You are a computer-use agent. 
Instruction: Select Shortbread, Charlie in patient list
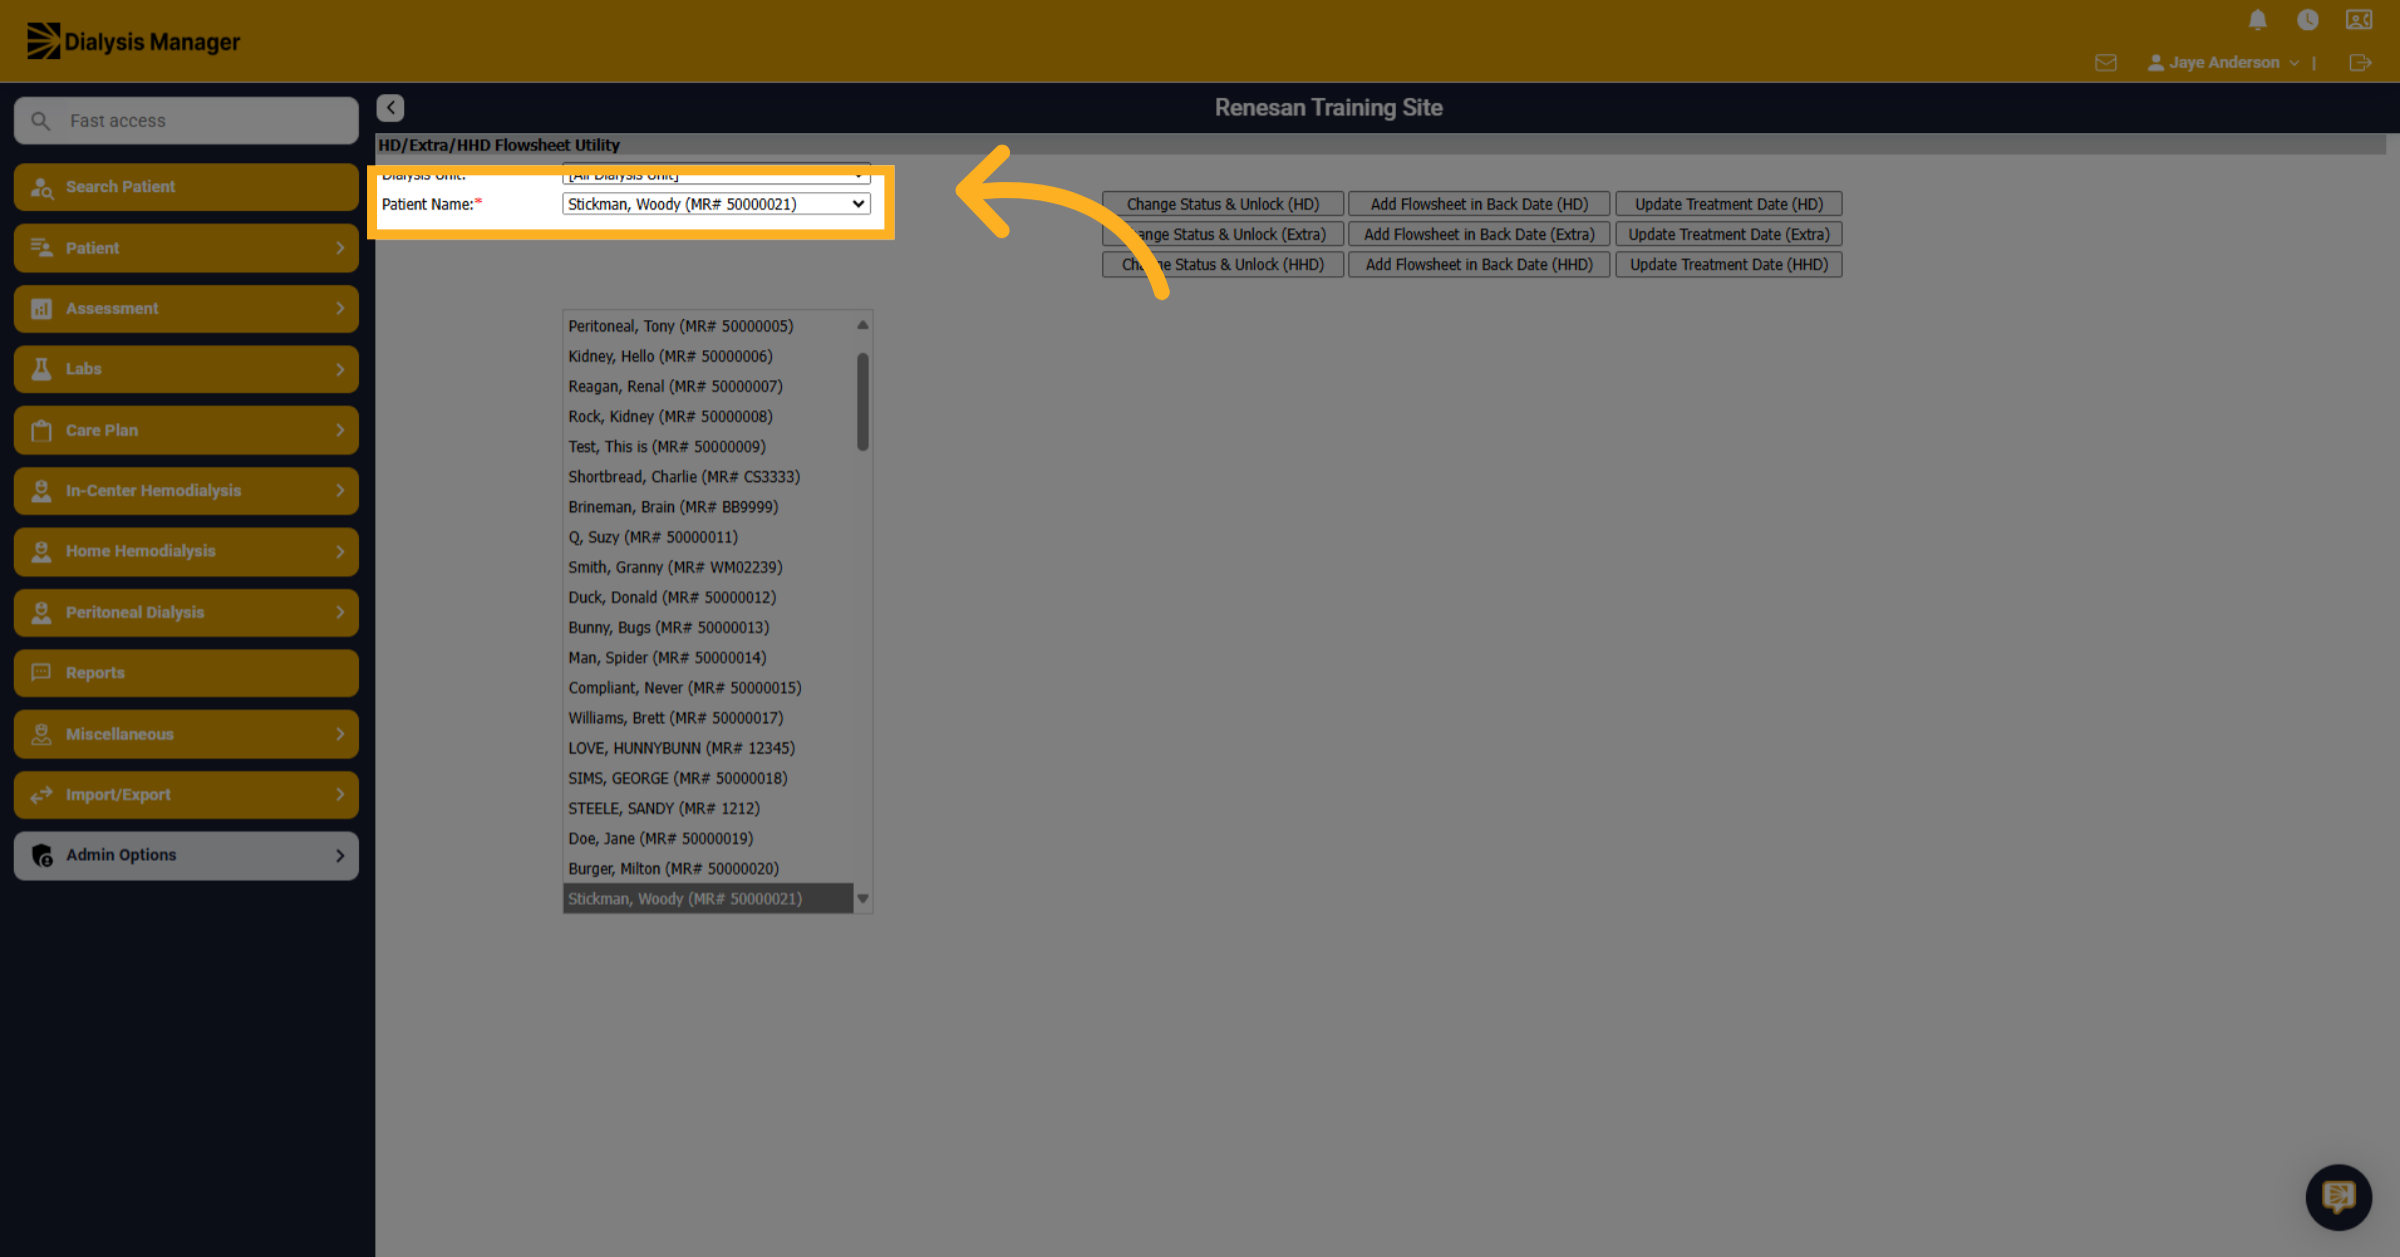coord(708,477)
